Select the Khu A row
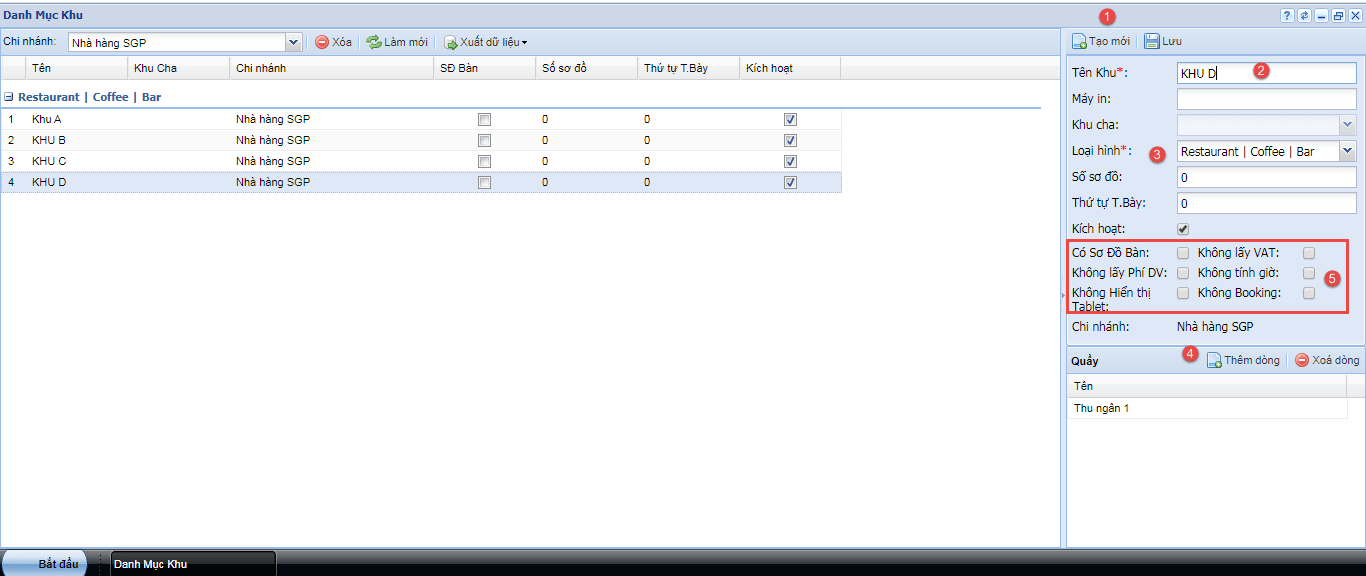The width and height of the screenshot is (1366, 576). point(421,119)
